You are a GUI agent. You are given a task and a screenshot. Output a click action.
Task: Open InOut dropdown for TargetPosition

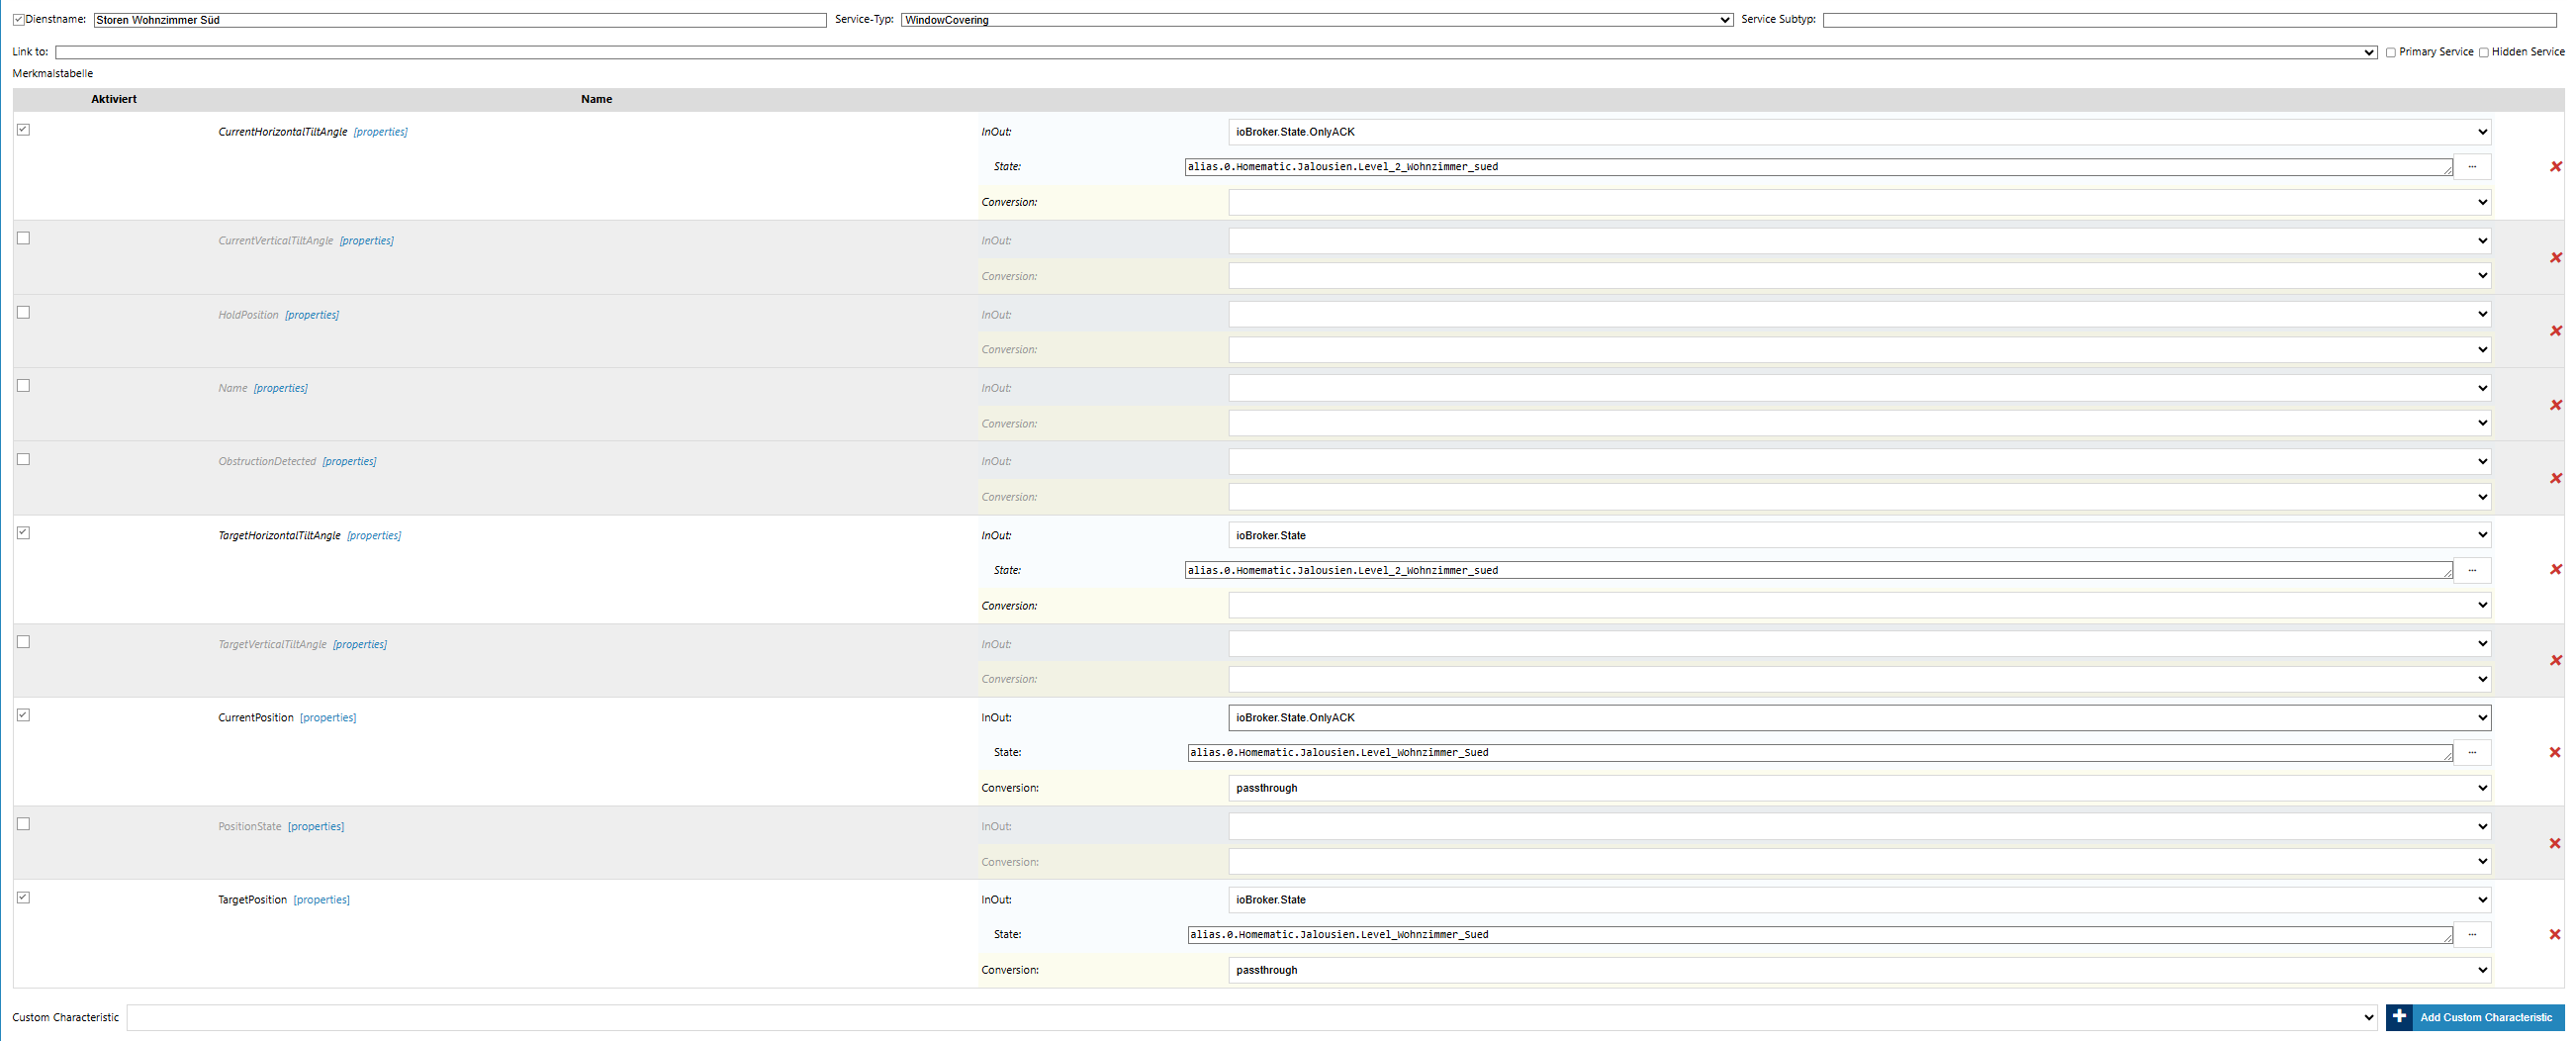pos(1859,900)
